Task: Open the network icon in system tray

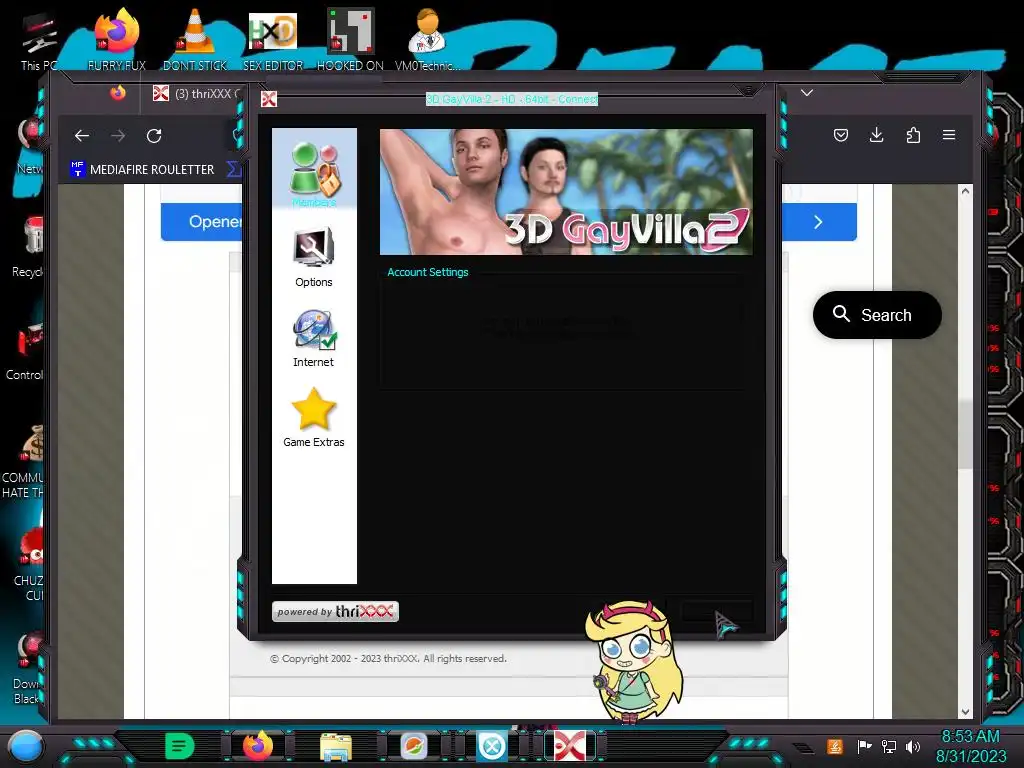Action: pos(889,746)
